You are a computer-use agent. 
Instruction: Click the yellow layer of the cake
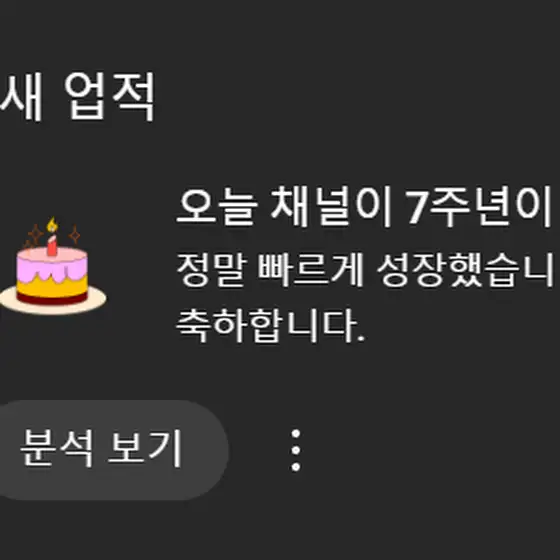(52, 287)
